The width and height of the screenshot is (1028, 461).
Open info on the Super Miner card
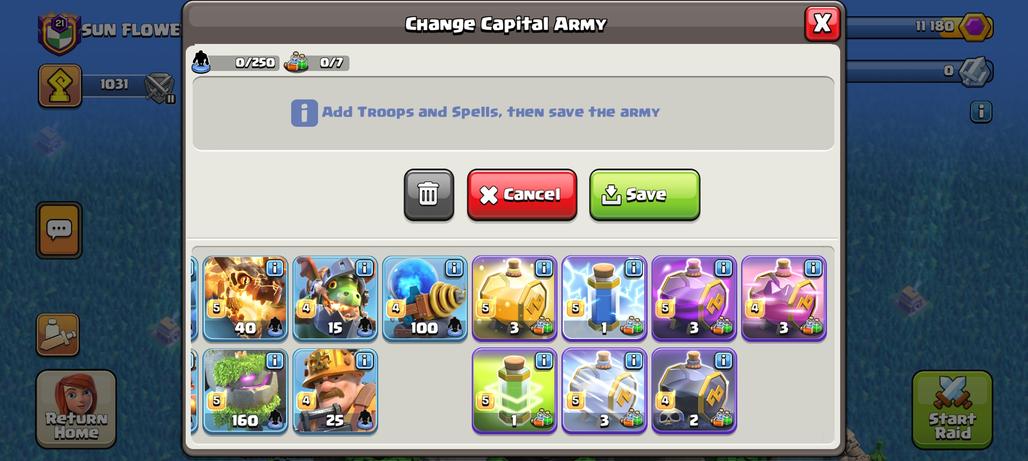point(364,360)
